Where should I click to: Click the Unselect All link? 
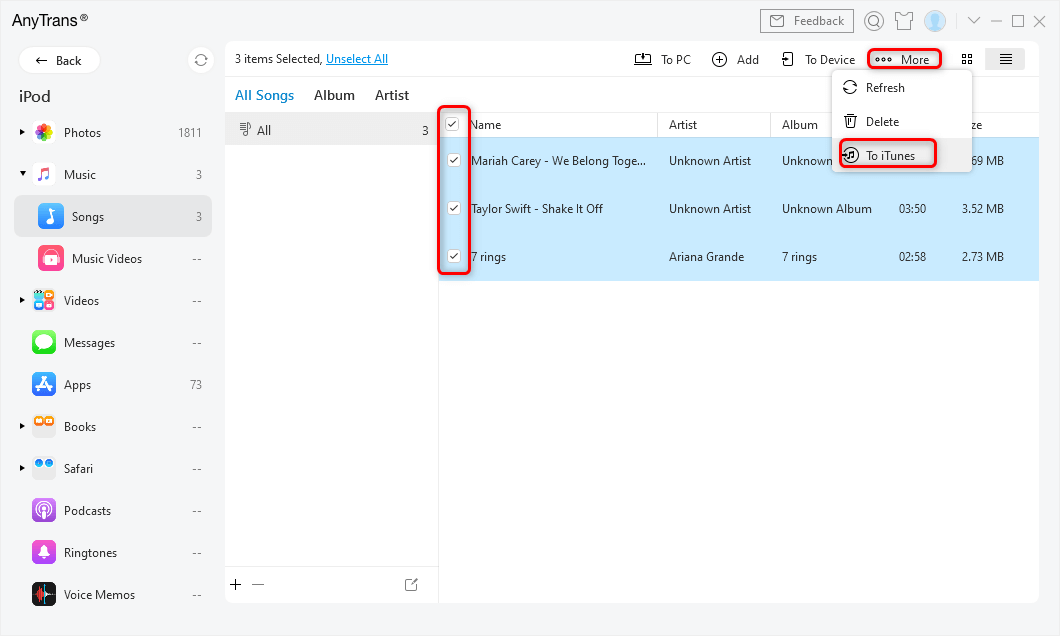tap(357, 59)
